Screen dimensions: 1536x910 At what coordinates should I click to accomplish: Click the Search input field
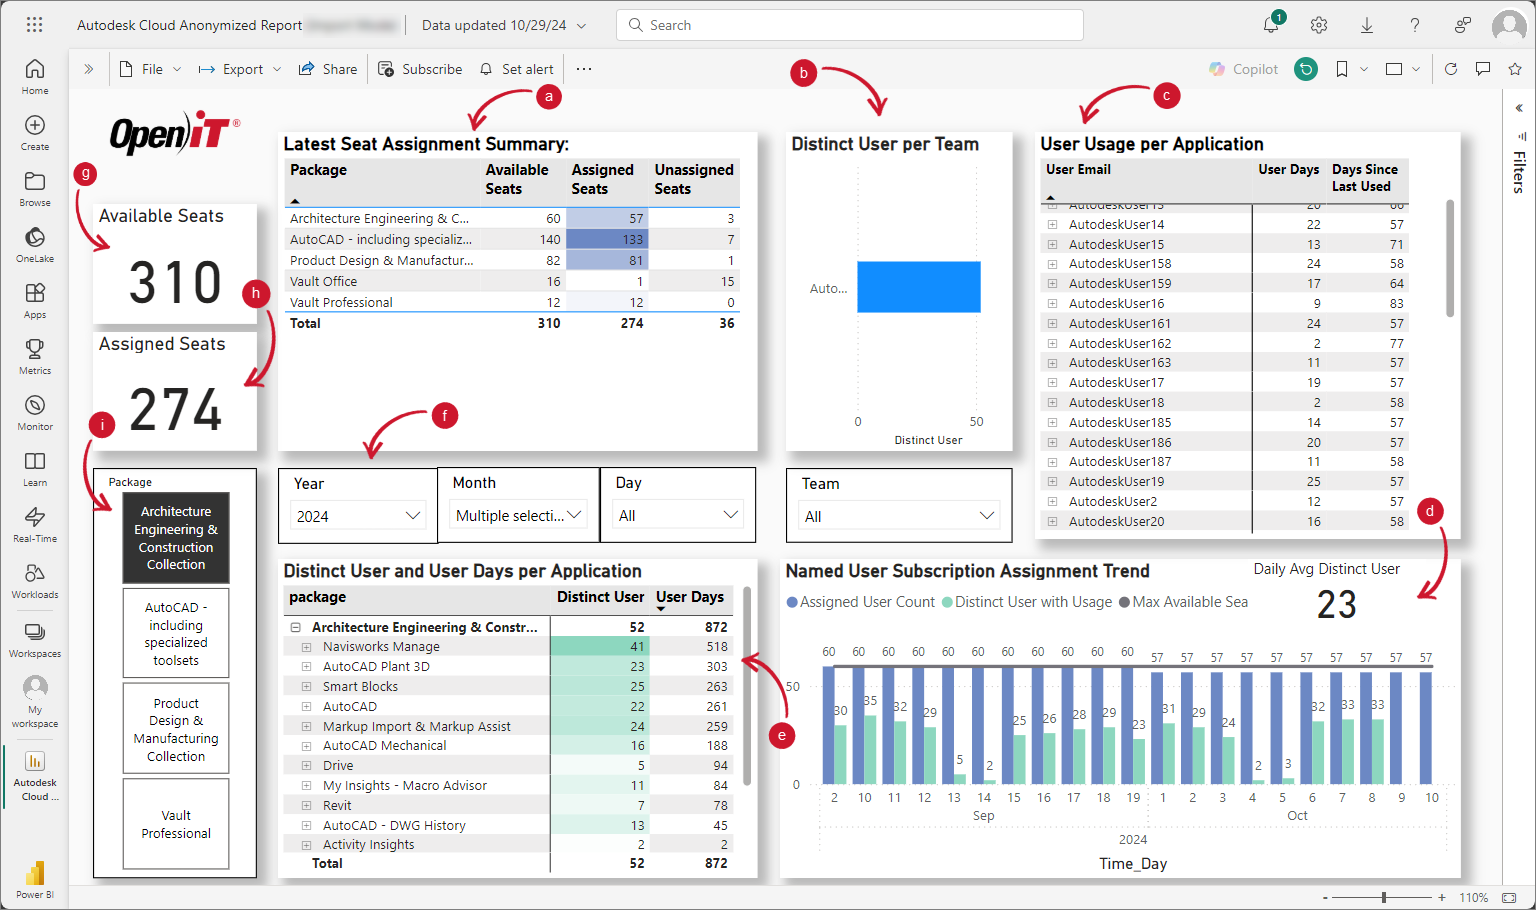pos(850,25)
